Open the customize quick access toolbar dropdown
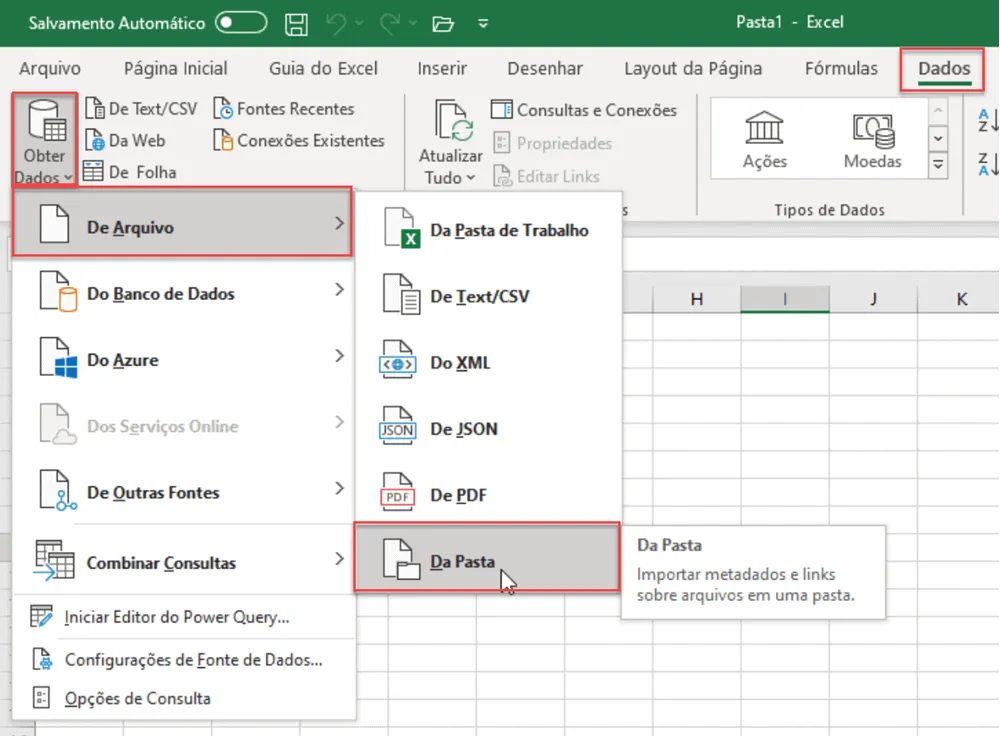 point(483,24)
